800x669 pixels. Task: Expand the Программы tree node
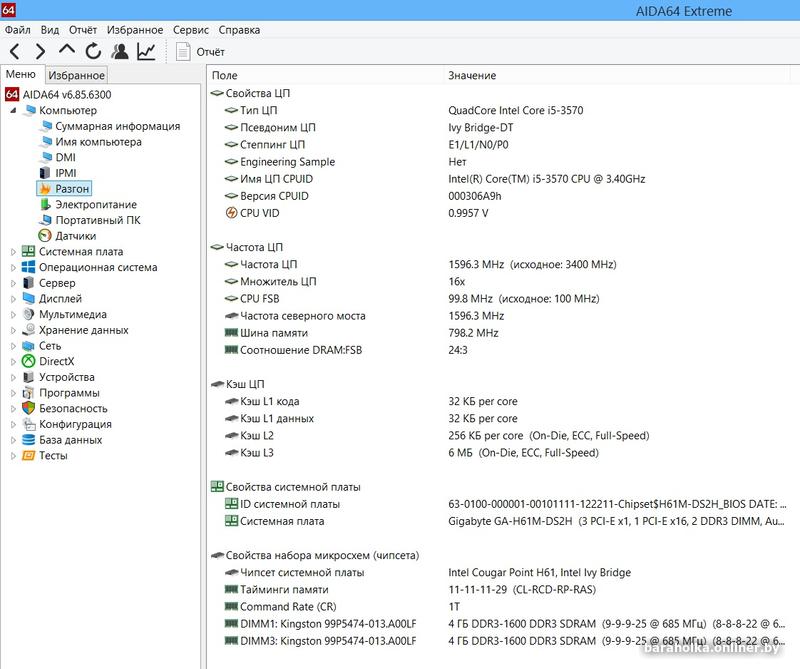pyautogui.click(x=13, y=393)
